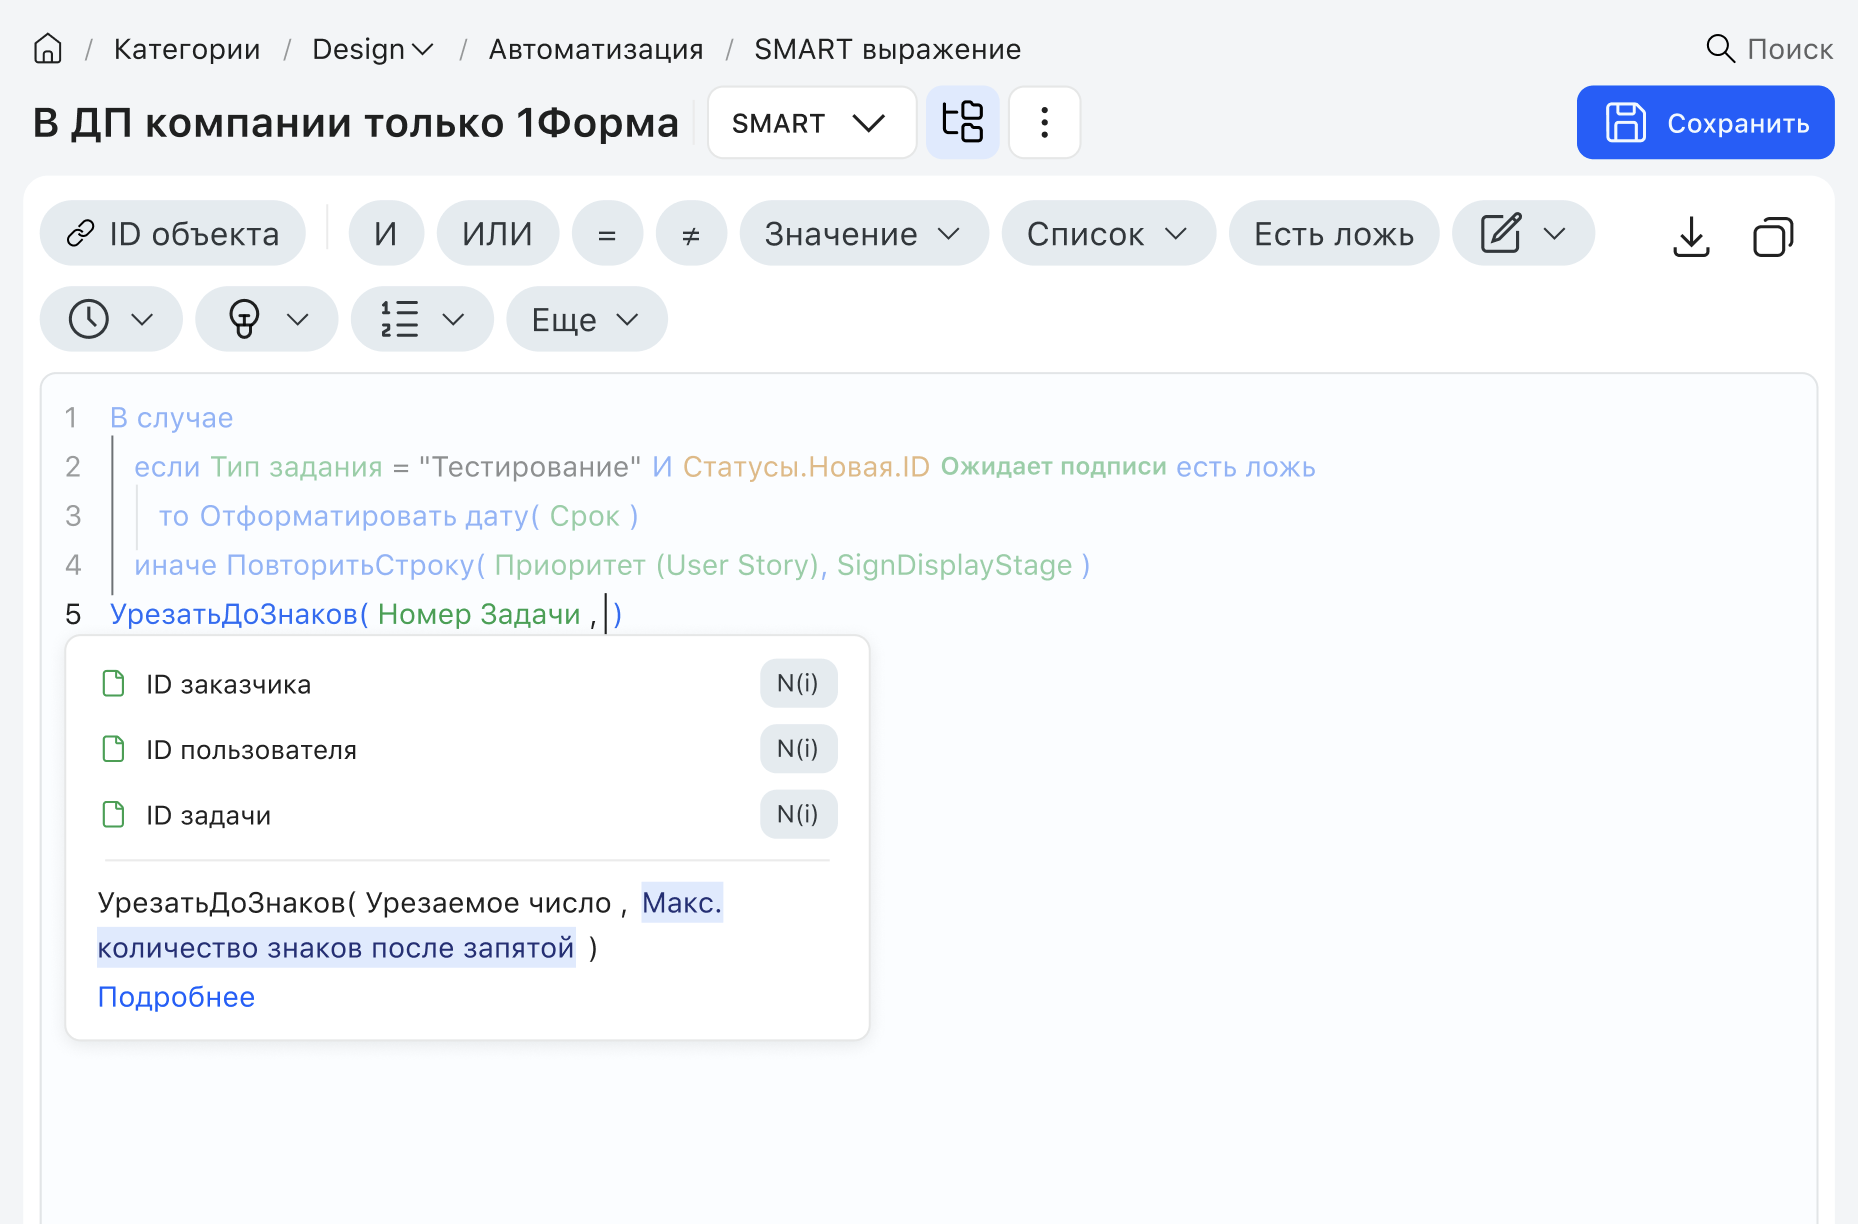Click the home icon in the breadcrumb
This screenshot has width=1858, height=1224.
(46, 48)
